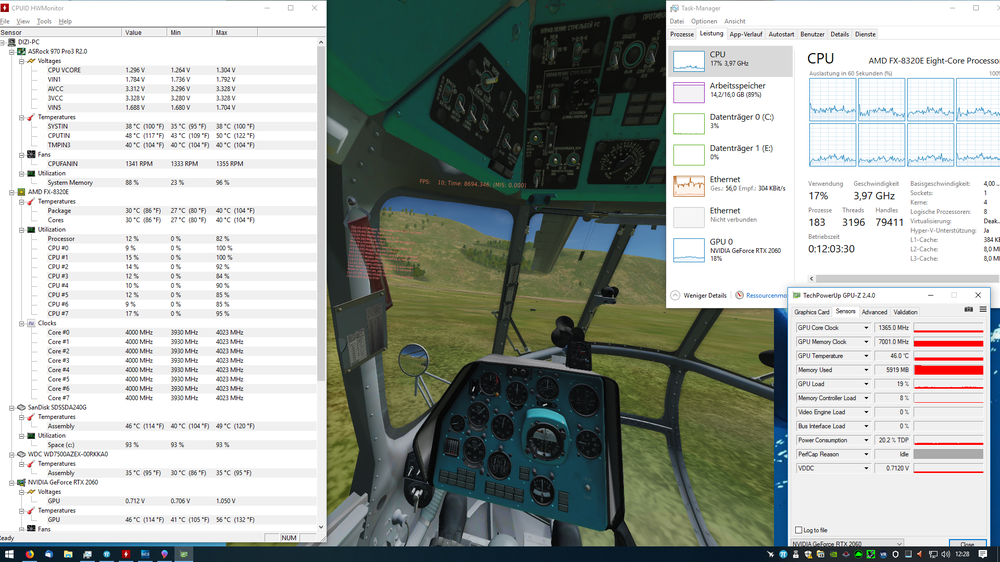Open Memory Used sensor dropdown
The width and height of the screenshot is (1000, 562).
(866, 370)
